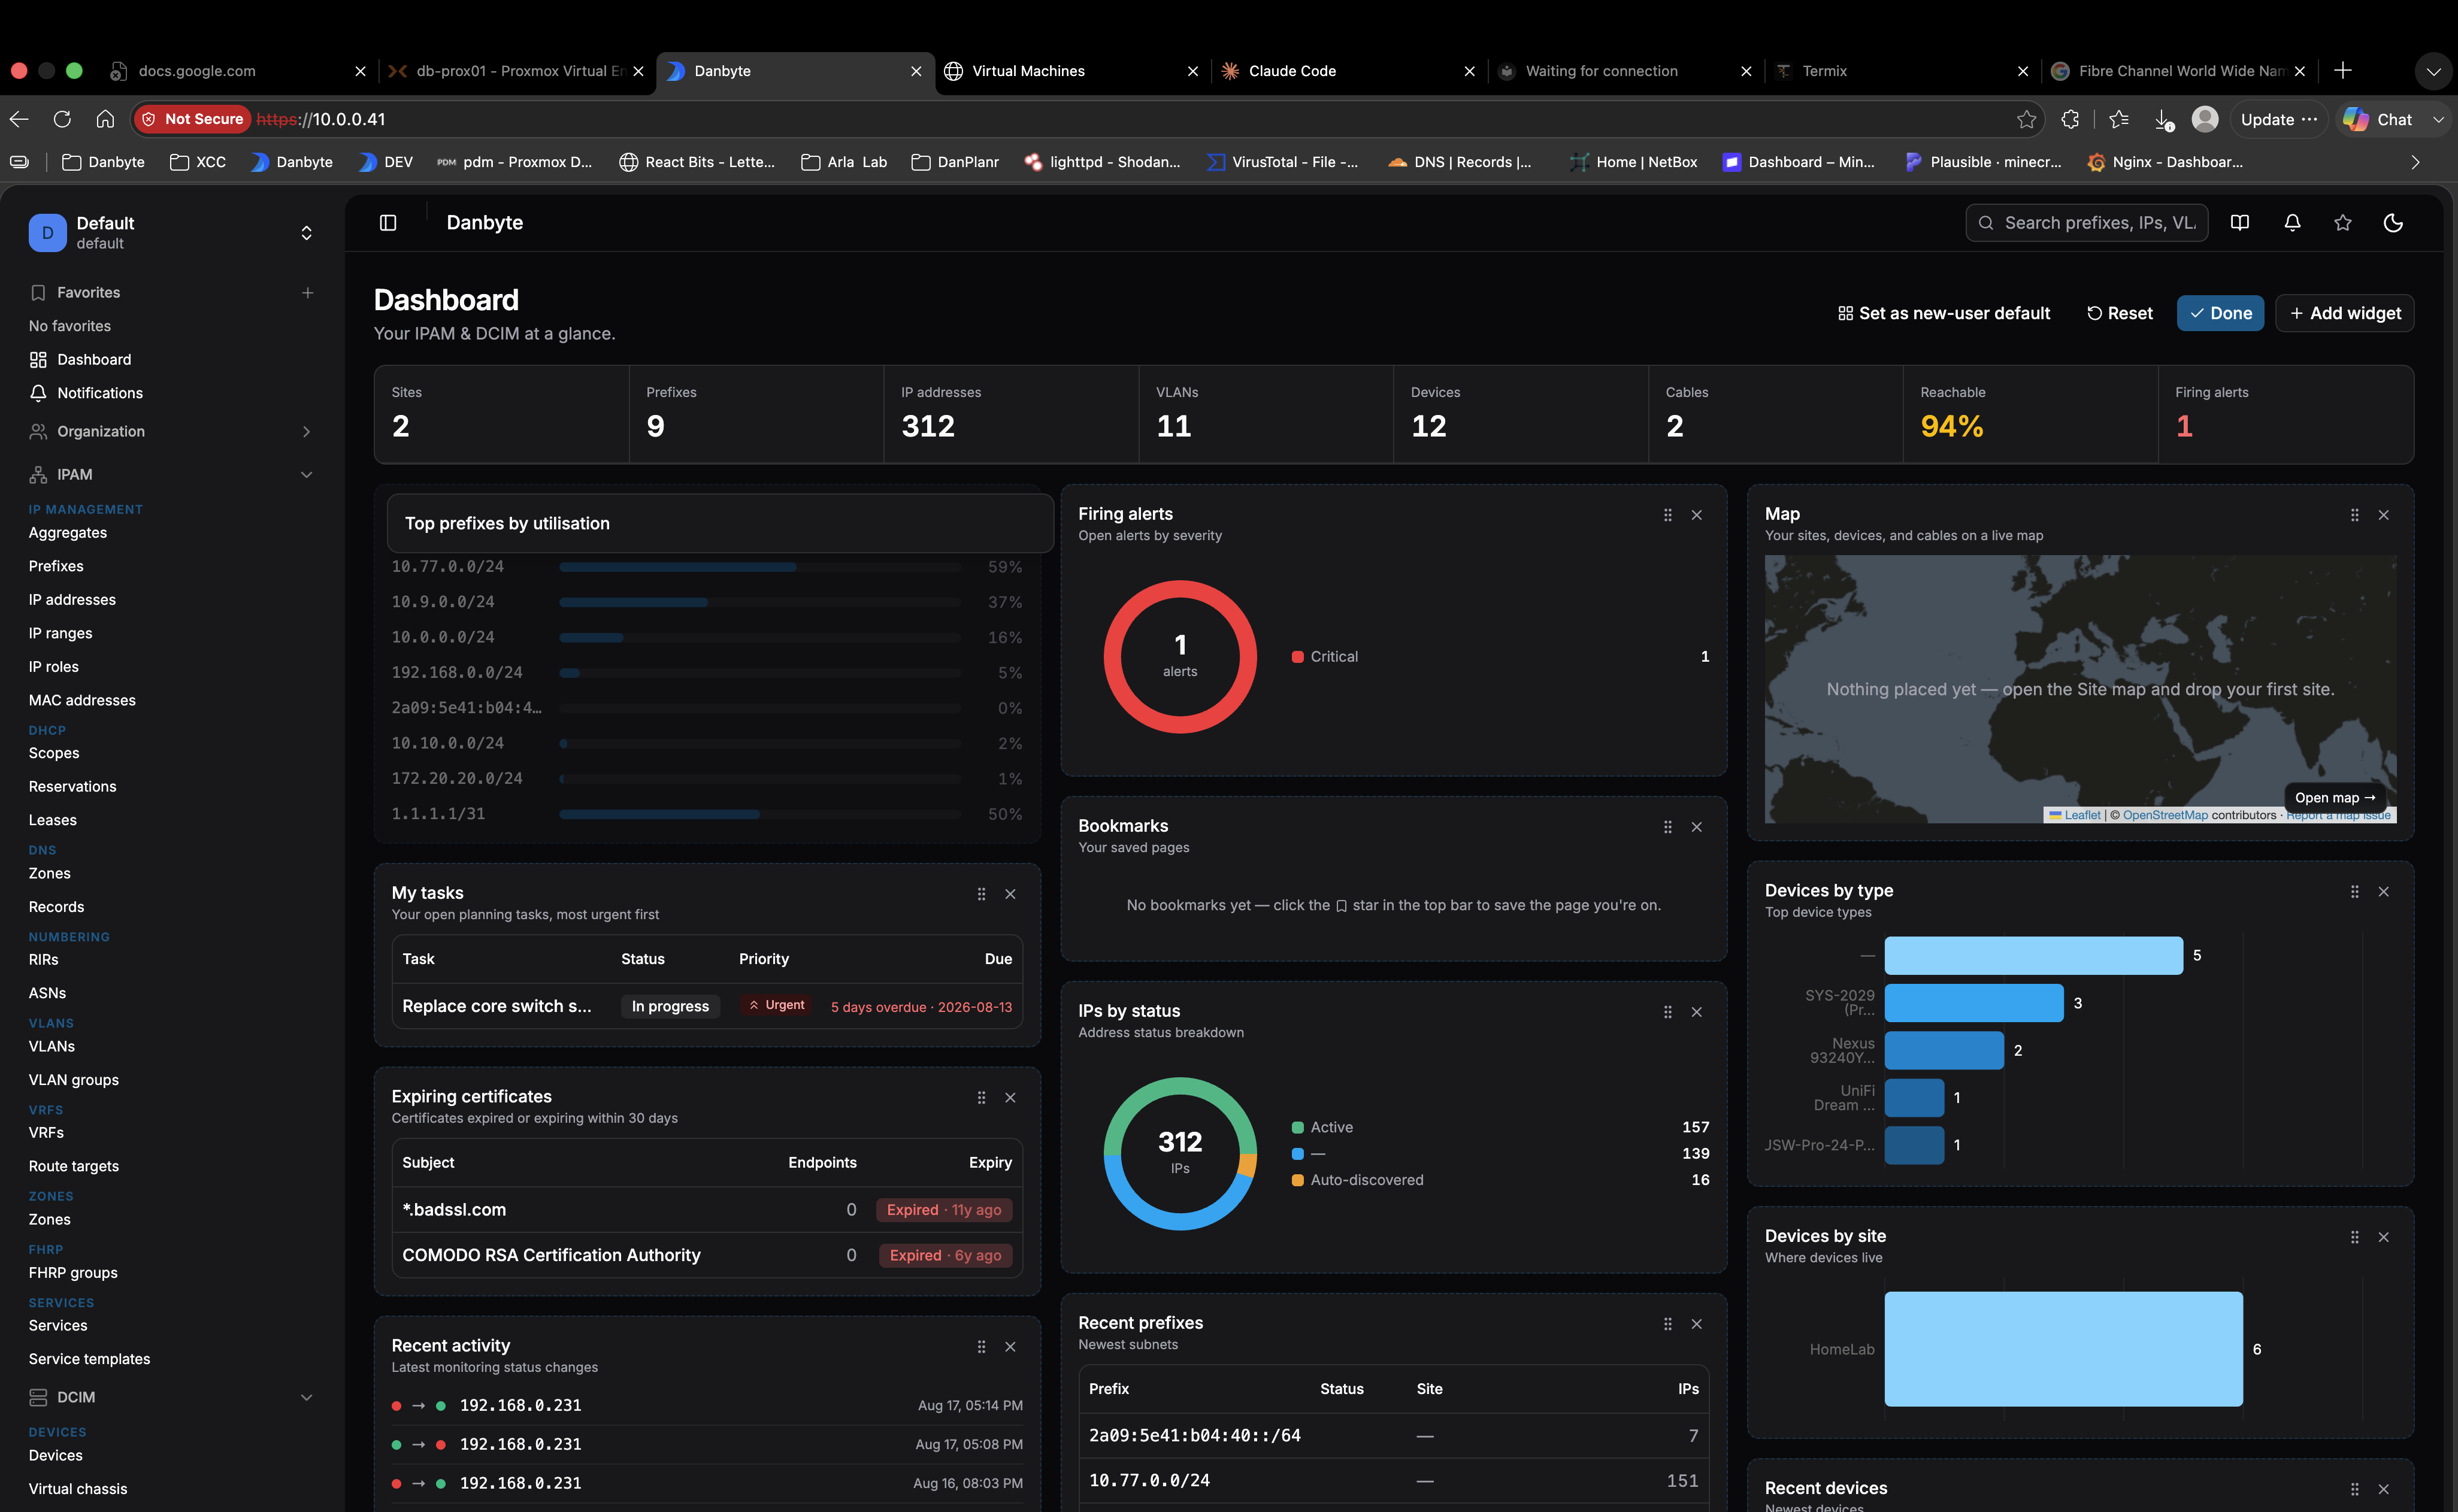Toggle dark mode with the moon icon
The height and width of the screenshot is (1512, 2458).
pos(2393,223)
